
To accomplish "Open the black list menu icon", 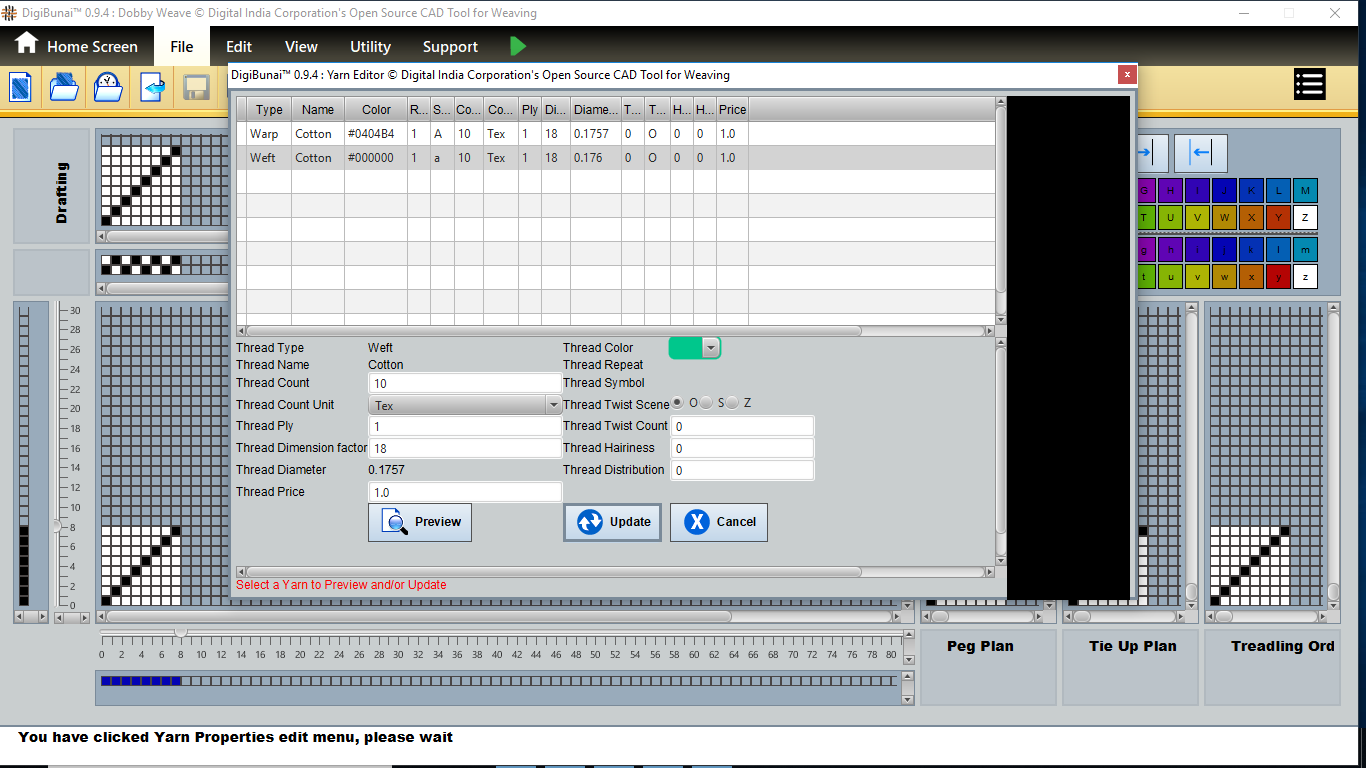I will pyautogui.click(x=1309, y=85).
